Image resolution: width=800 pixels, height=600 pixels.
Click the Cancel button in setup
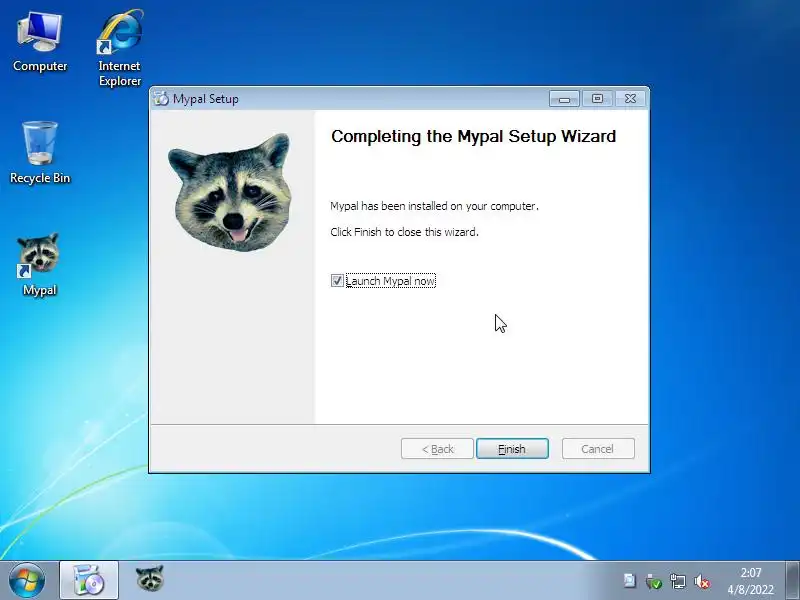point(598,448)
